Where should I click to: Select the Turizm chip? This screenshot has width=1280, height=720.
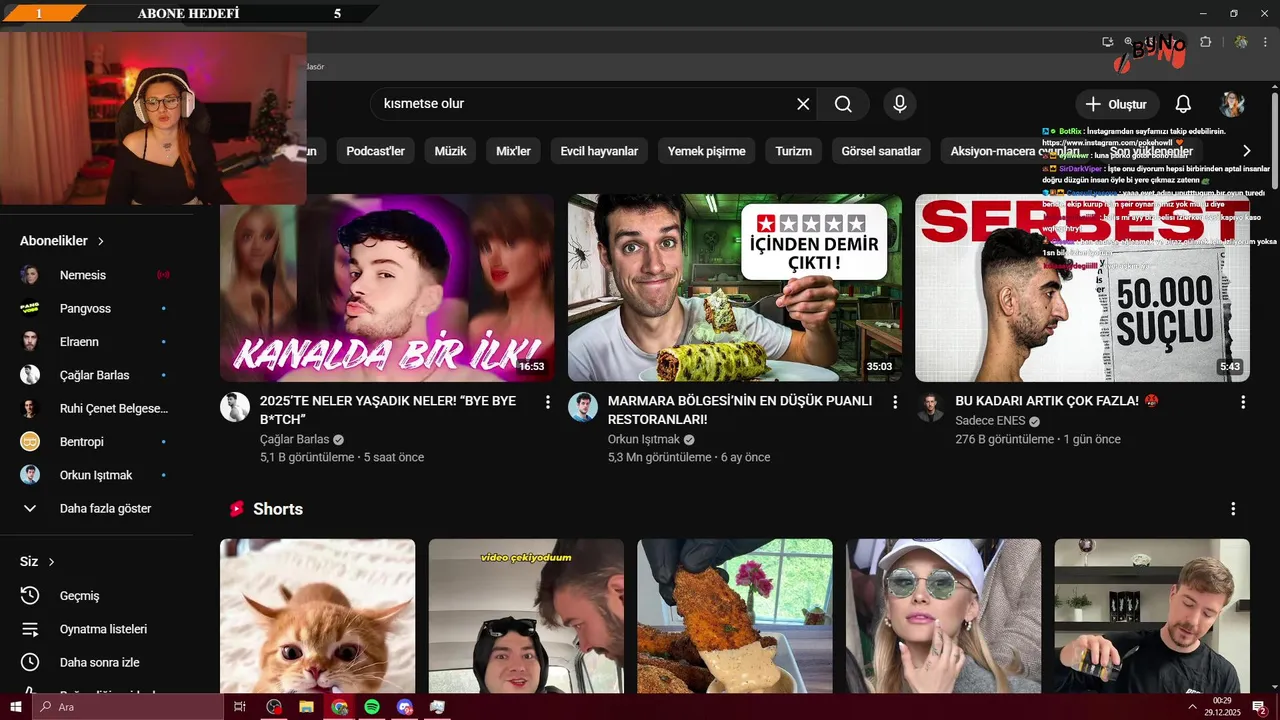tap(793, 151)
